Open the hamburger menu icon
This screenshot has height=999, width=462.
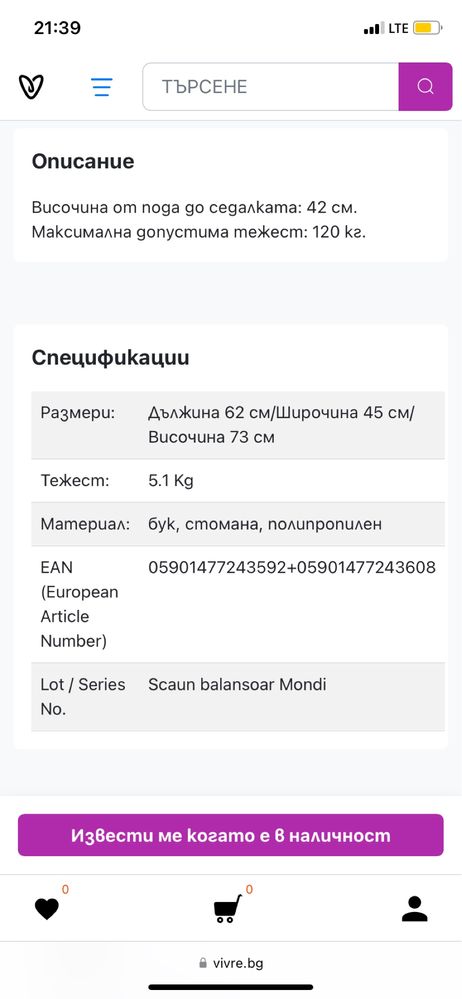(x=101, y=87)
